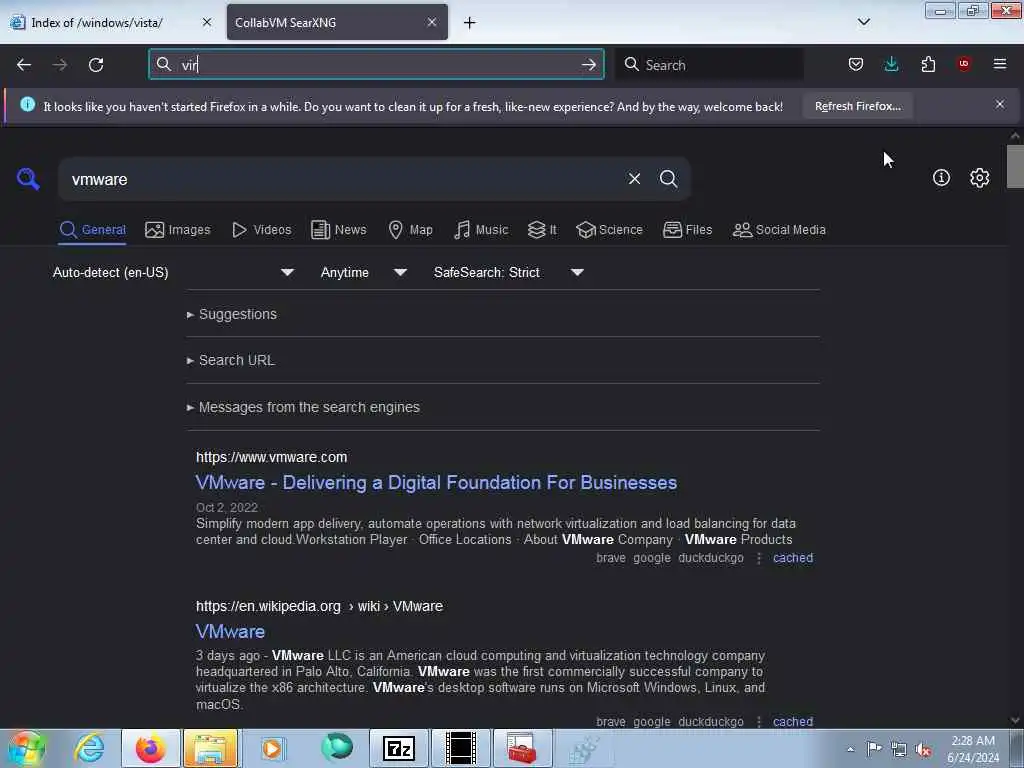The height and width of the screenshot is (768, 1024).
Task: Open the muted volume tray icon
Action: (x=923, y=749)
